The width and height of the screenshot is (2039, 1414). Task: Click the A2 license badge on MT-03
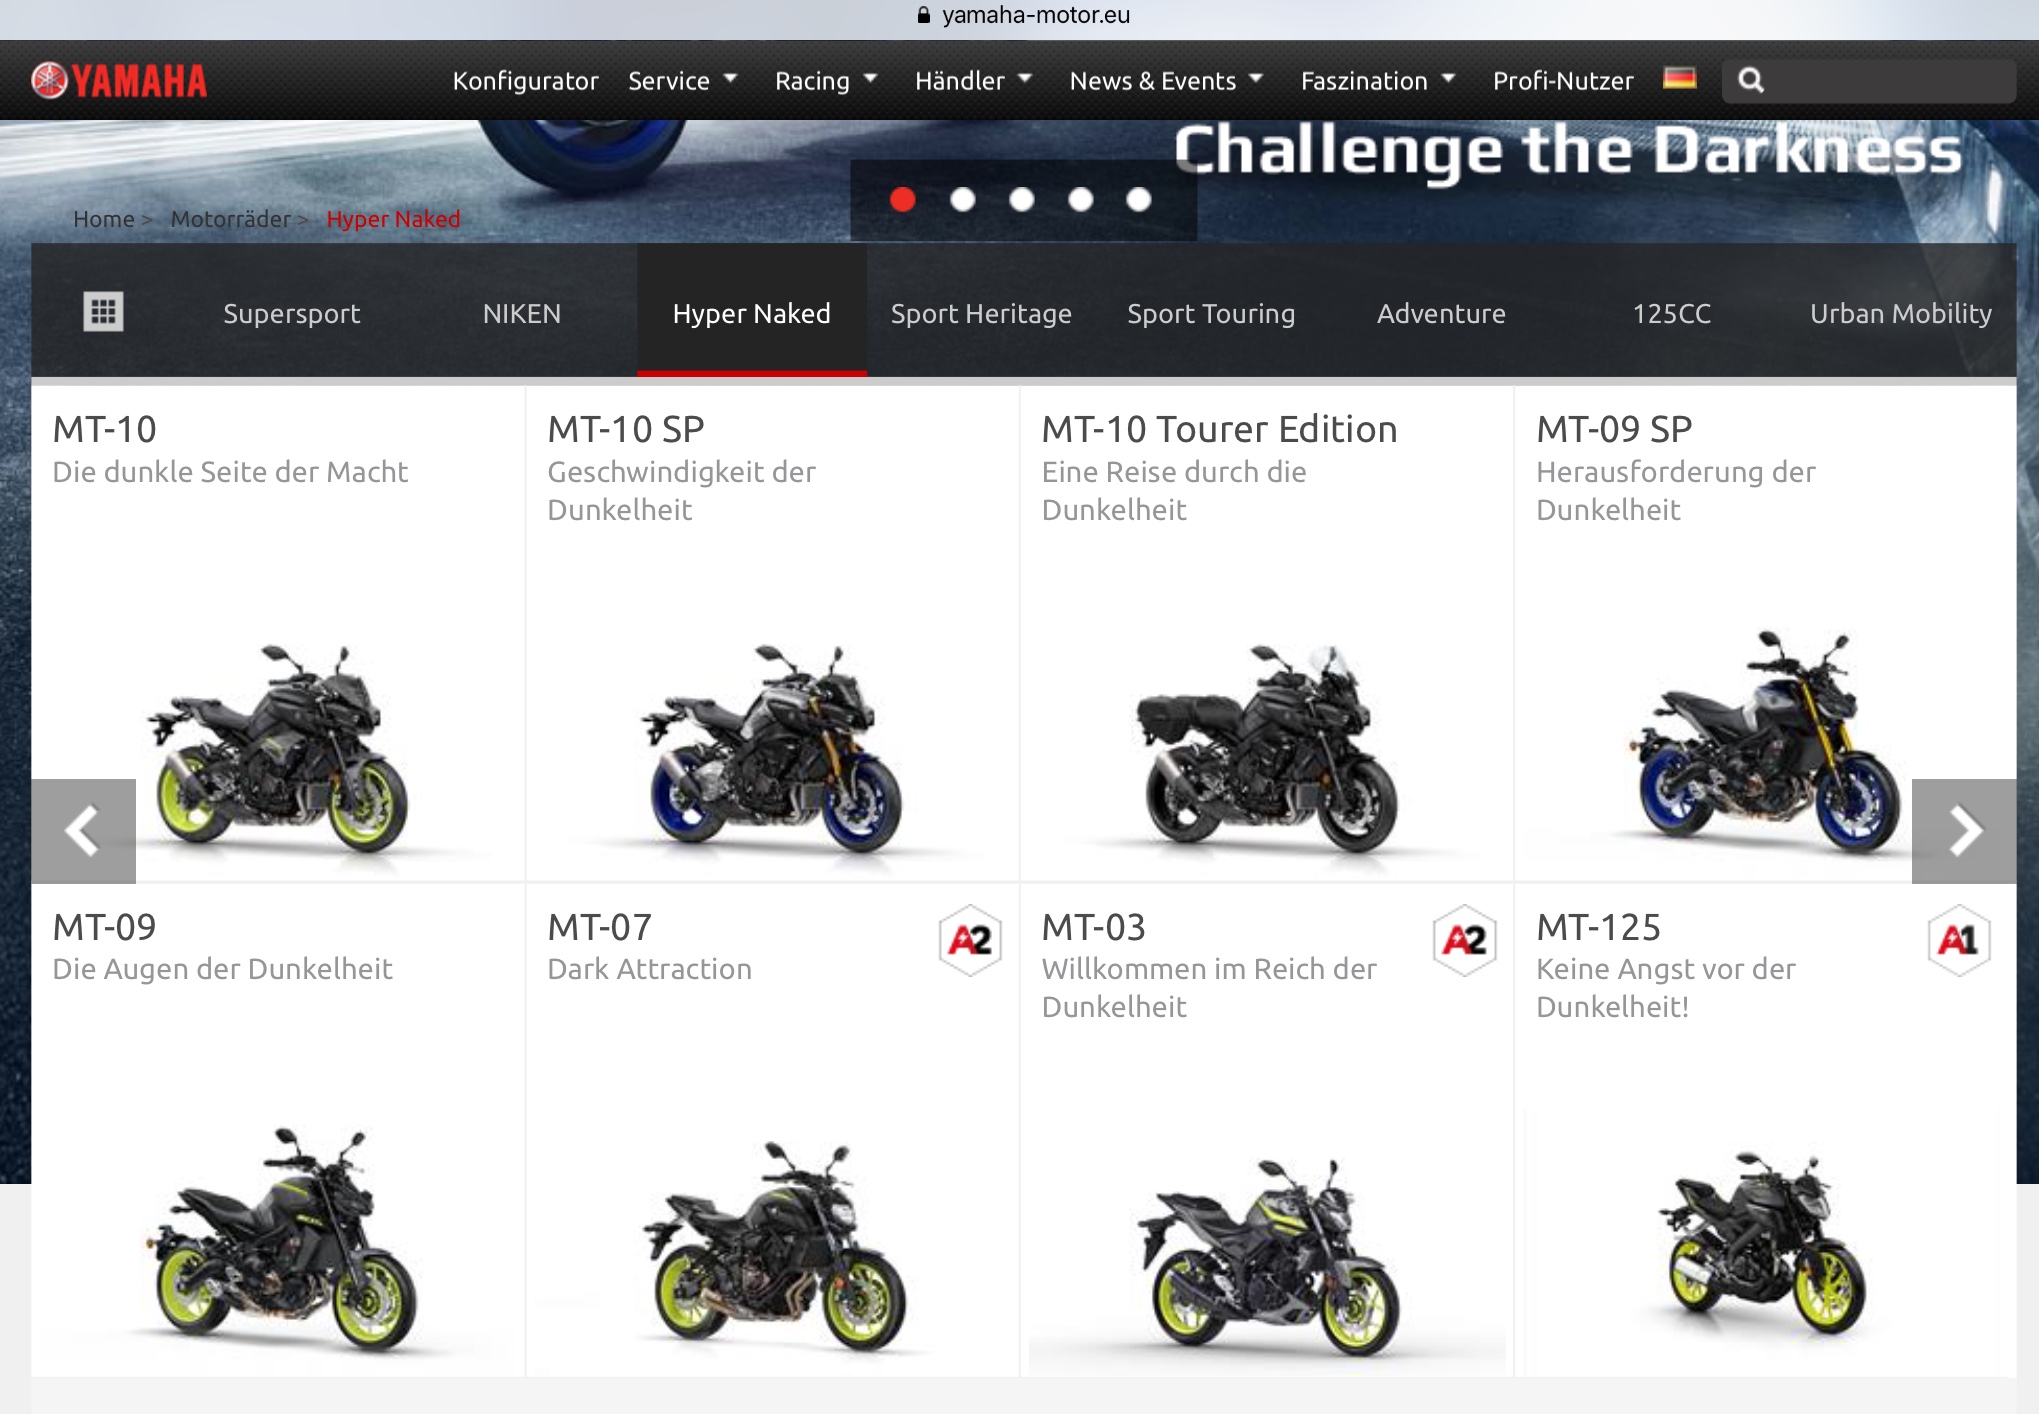click(x=1464, y=940)
